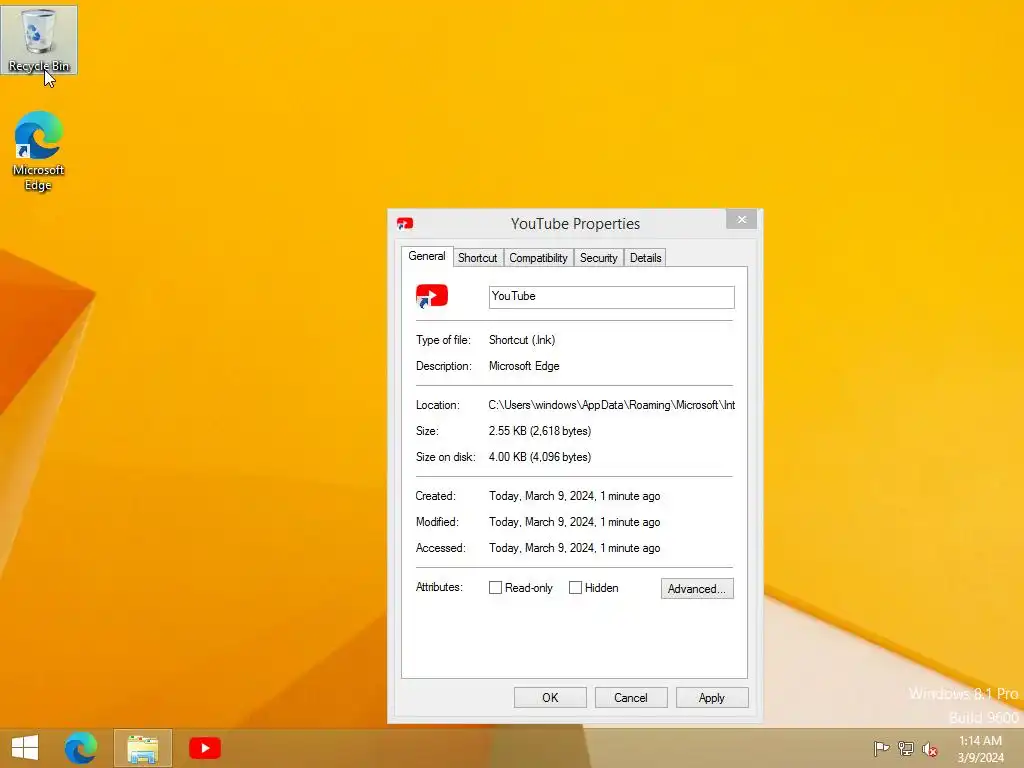Click the Apply button

[712, 697]
